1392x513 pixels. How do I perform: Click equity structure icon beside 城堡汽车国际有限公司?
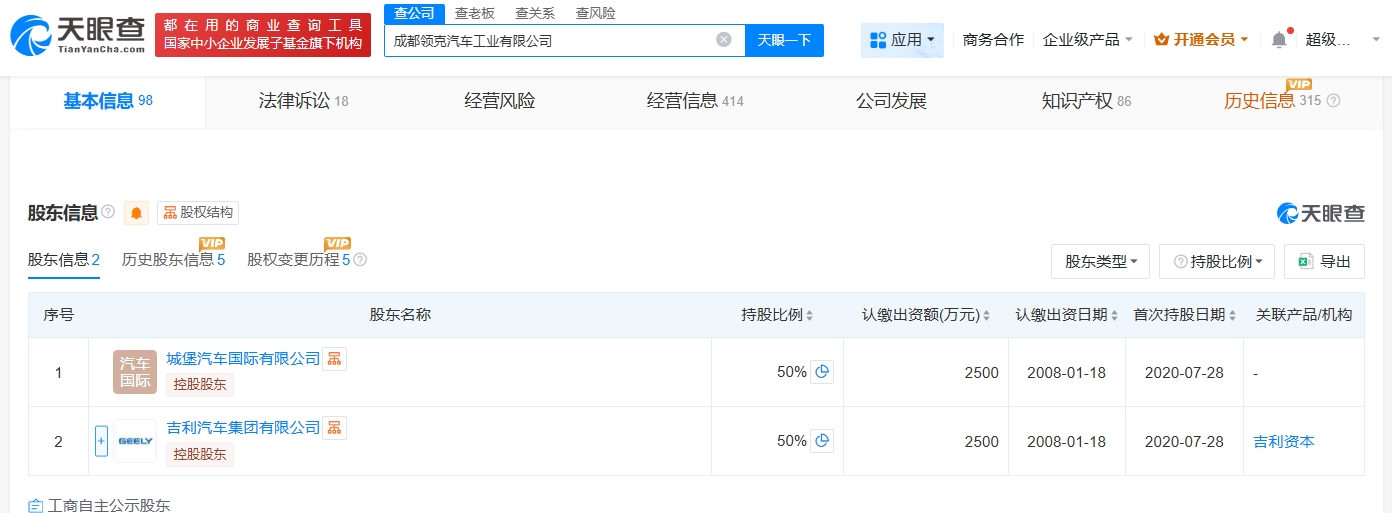(335, 359)
